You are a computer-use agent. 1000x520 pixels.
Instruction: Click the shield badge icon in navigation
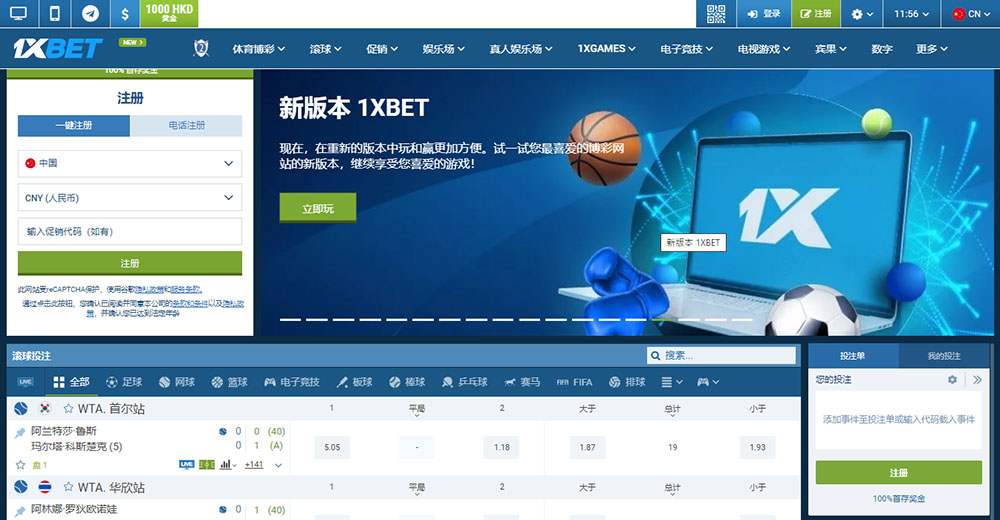201,48
